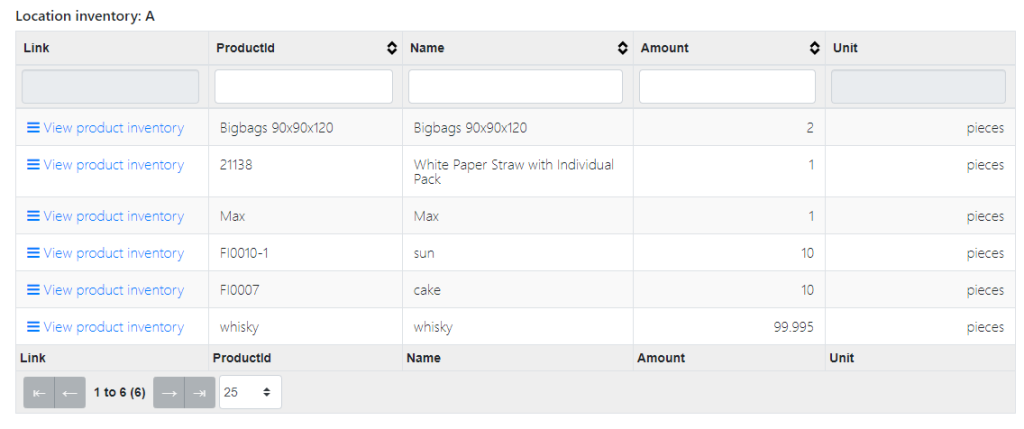Click list icon beside the cake row
The height and width of the screenshot is (429, 1024).
[x=33, y=289]
